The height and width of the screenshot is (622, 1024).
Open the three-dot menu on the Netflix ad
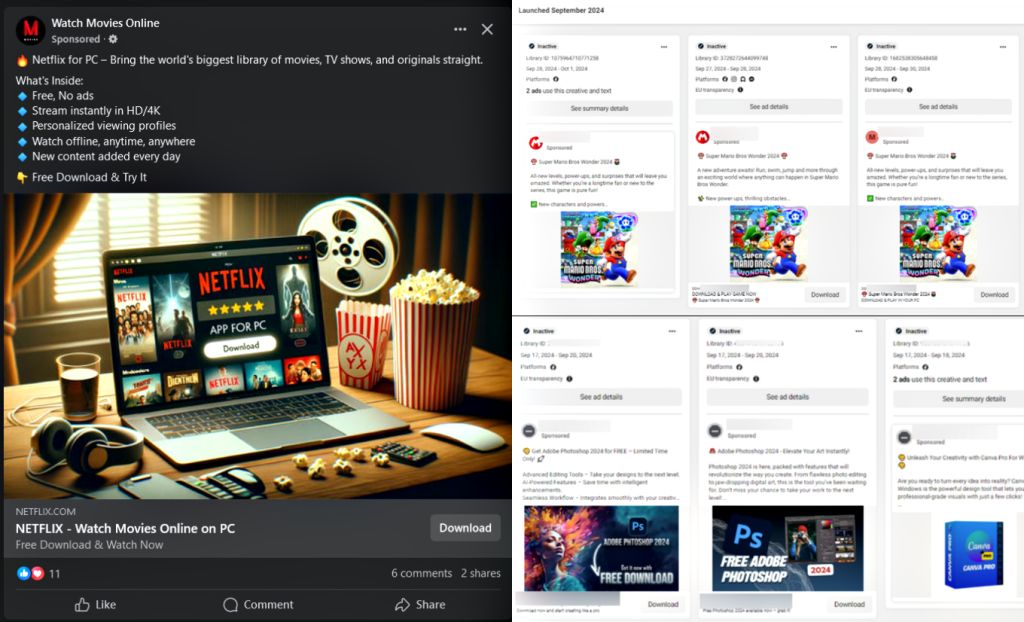460,29
